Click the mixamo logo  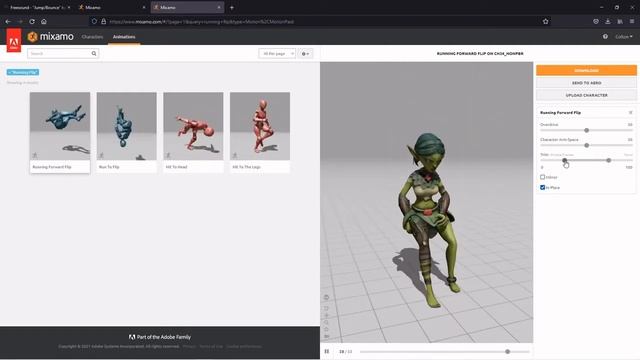coord(51,37)
